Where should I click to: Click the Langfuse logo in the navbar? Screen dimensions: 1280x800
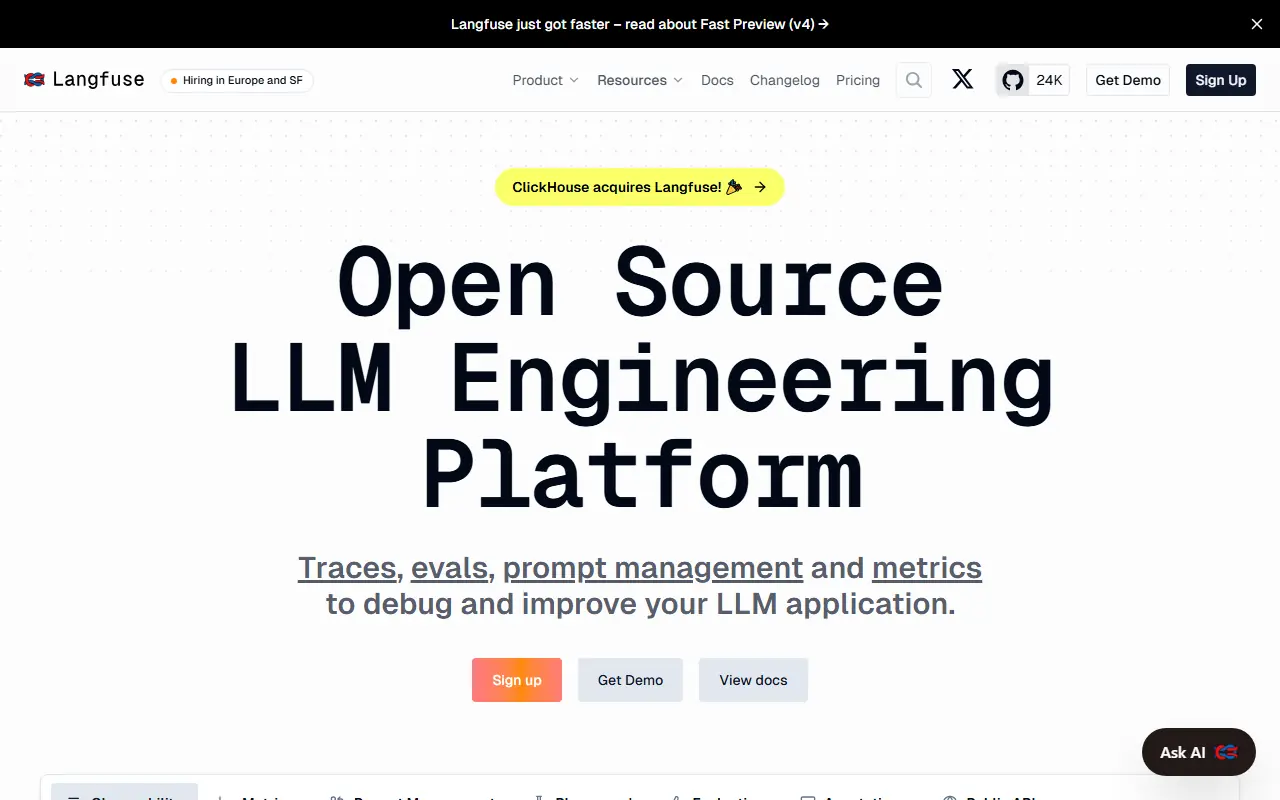tap(84, 79)
